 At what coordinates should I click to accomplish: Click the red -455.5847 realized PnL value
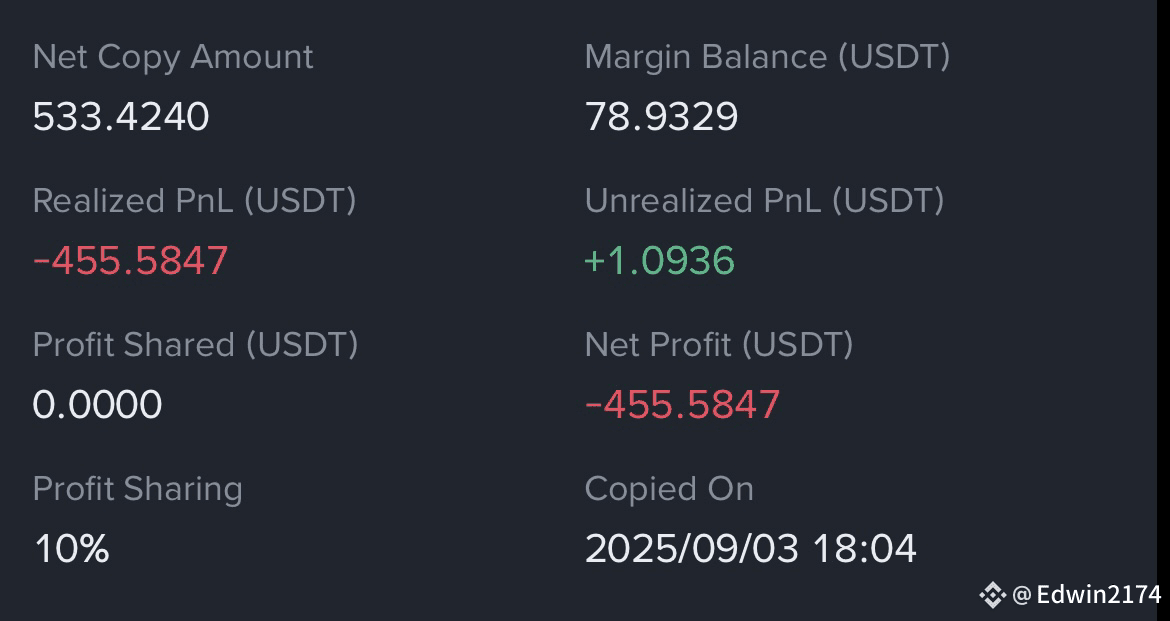(x=131, y=260)
